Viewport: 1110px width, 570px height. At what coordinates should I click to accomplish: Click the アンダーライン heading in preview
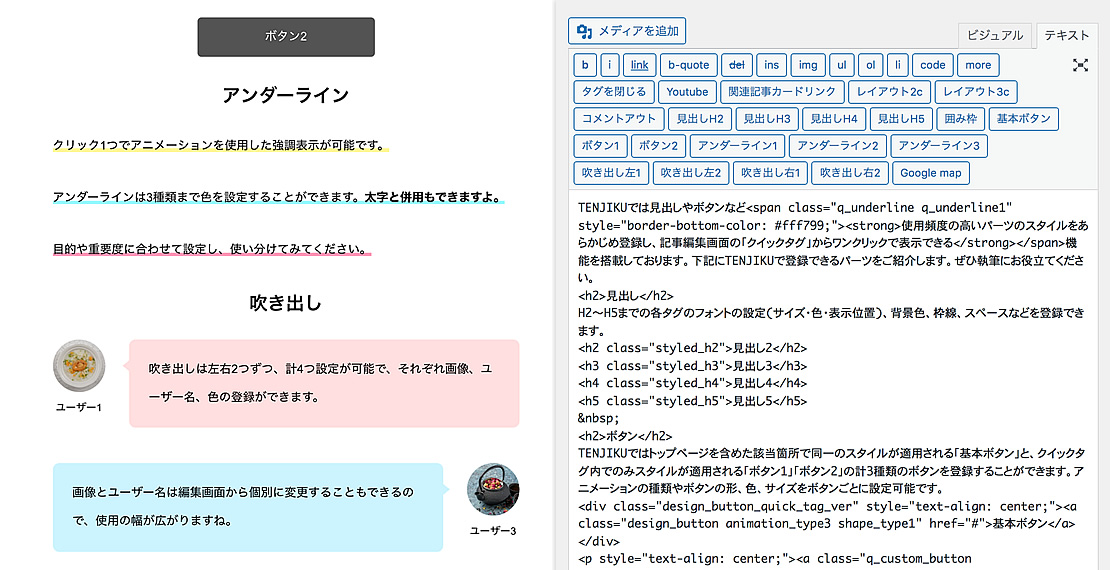(286, 95)
